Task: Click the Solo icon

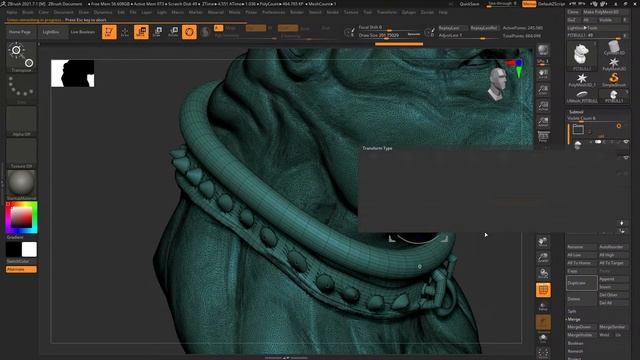Action: tap(543, 338)
